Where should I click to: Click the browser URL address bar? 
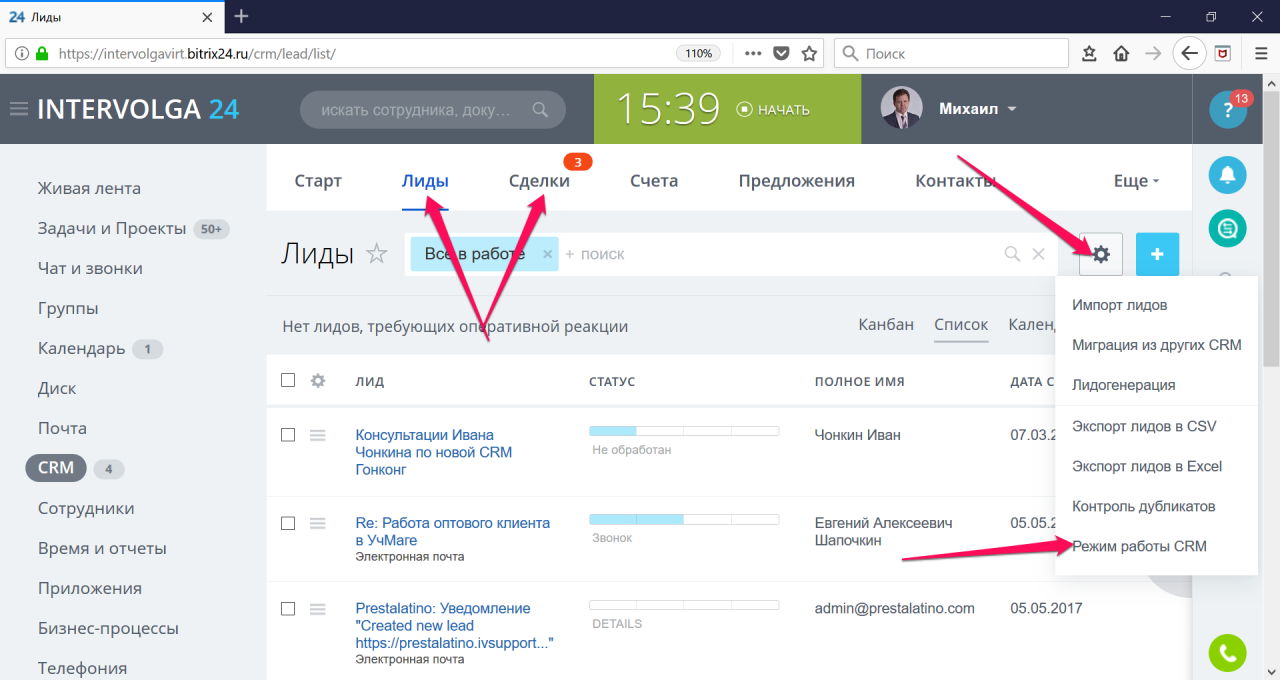coord(365,53)
